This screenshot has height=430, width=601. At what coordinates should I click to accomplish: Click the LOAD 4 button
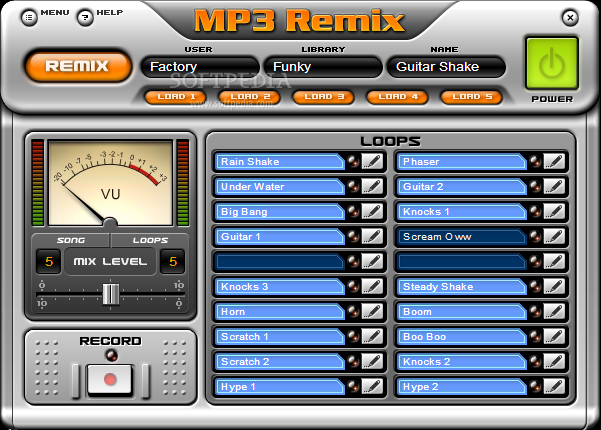pyautogui.click(x=398, y=97)
